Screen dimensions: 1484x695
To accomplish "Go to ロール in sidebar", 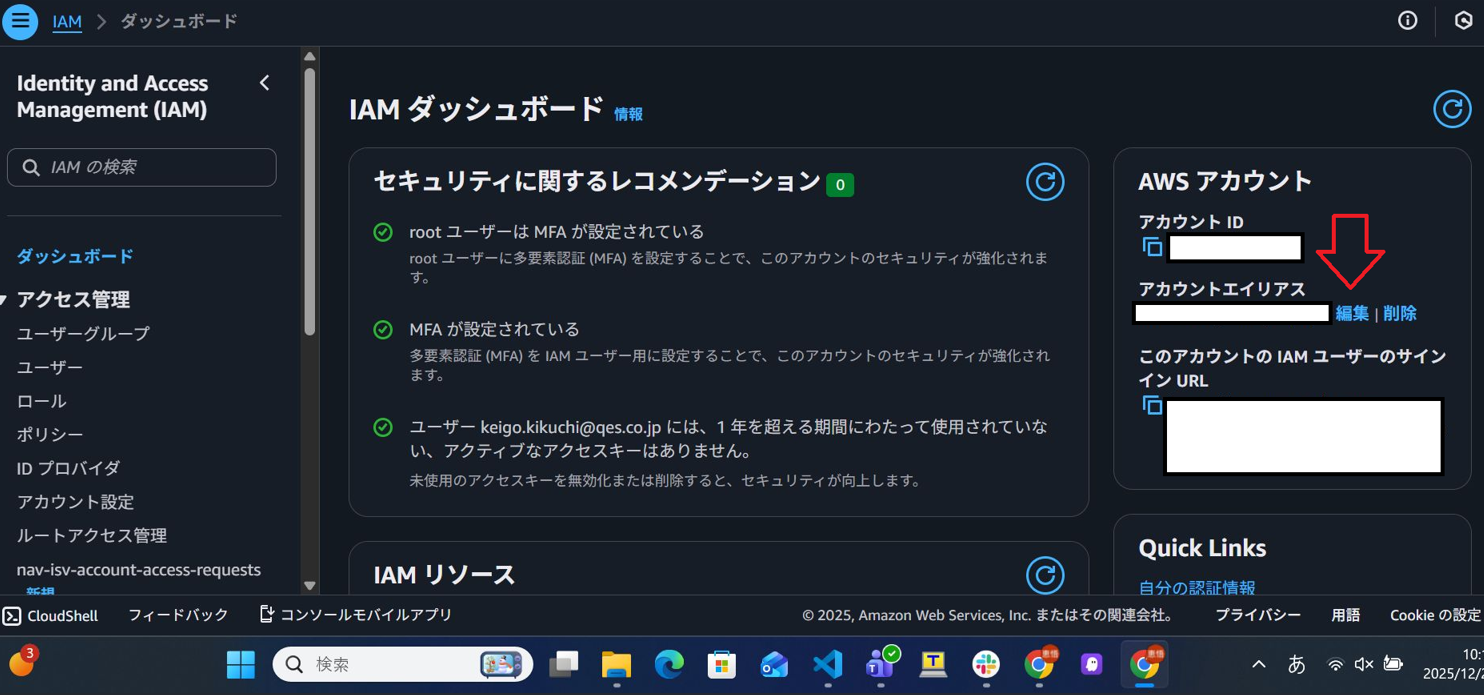I will click(x=42, y=401).
